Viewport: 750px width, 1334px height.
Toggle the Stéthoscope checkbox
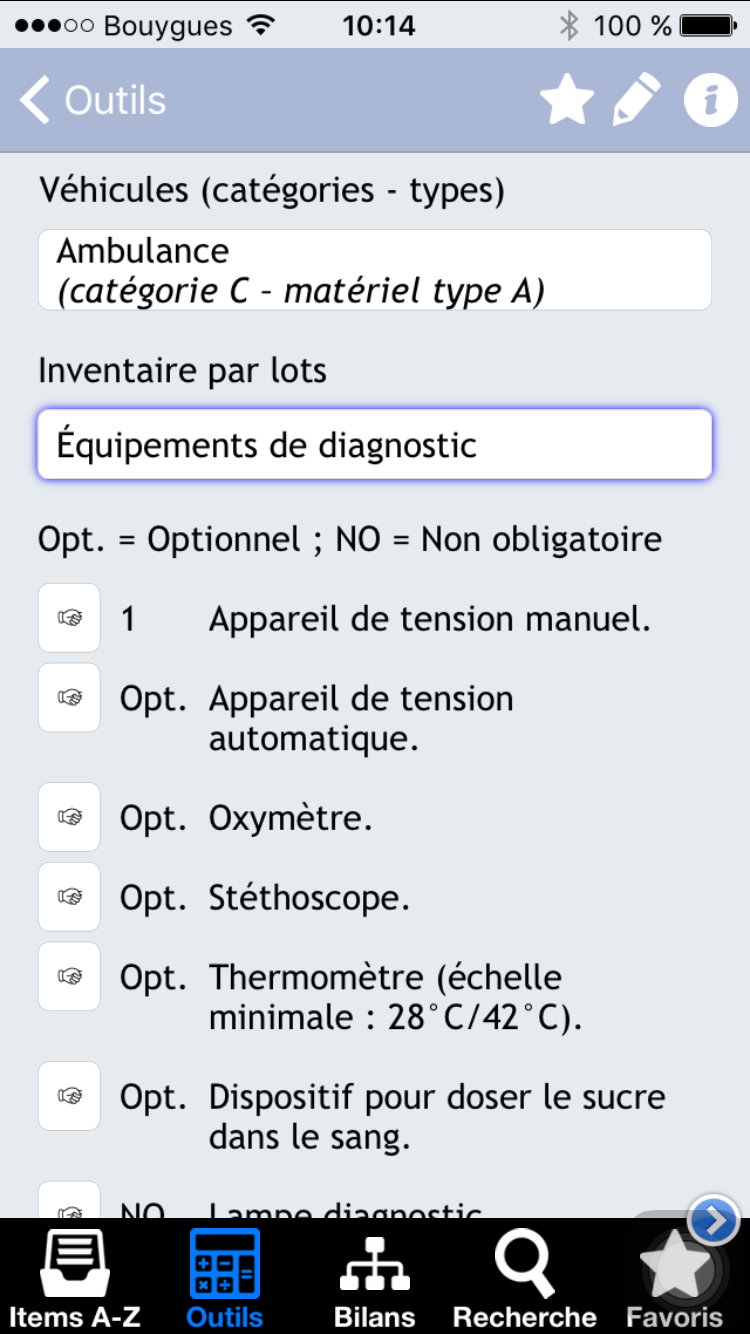(69, 897)
